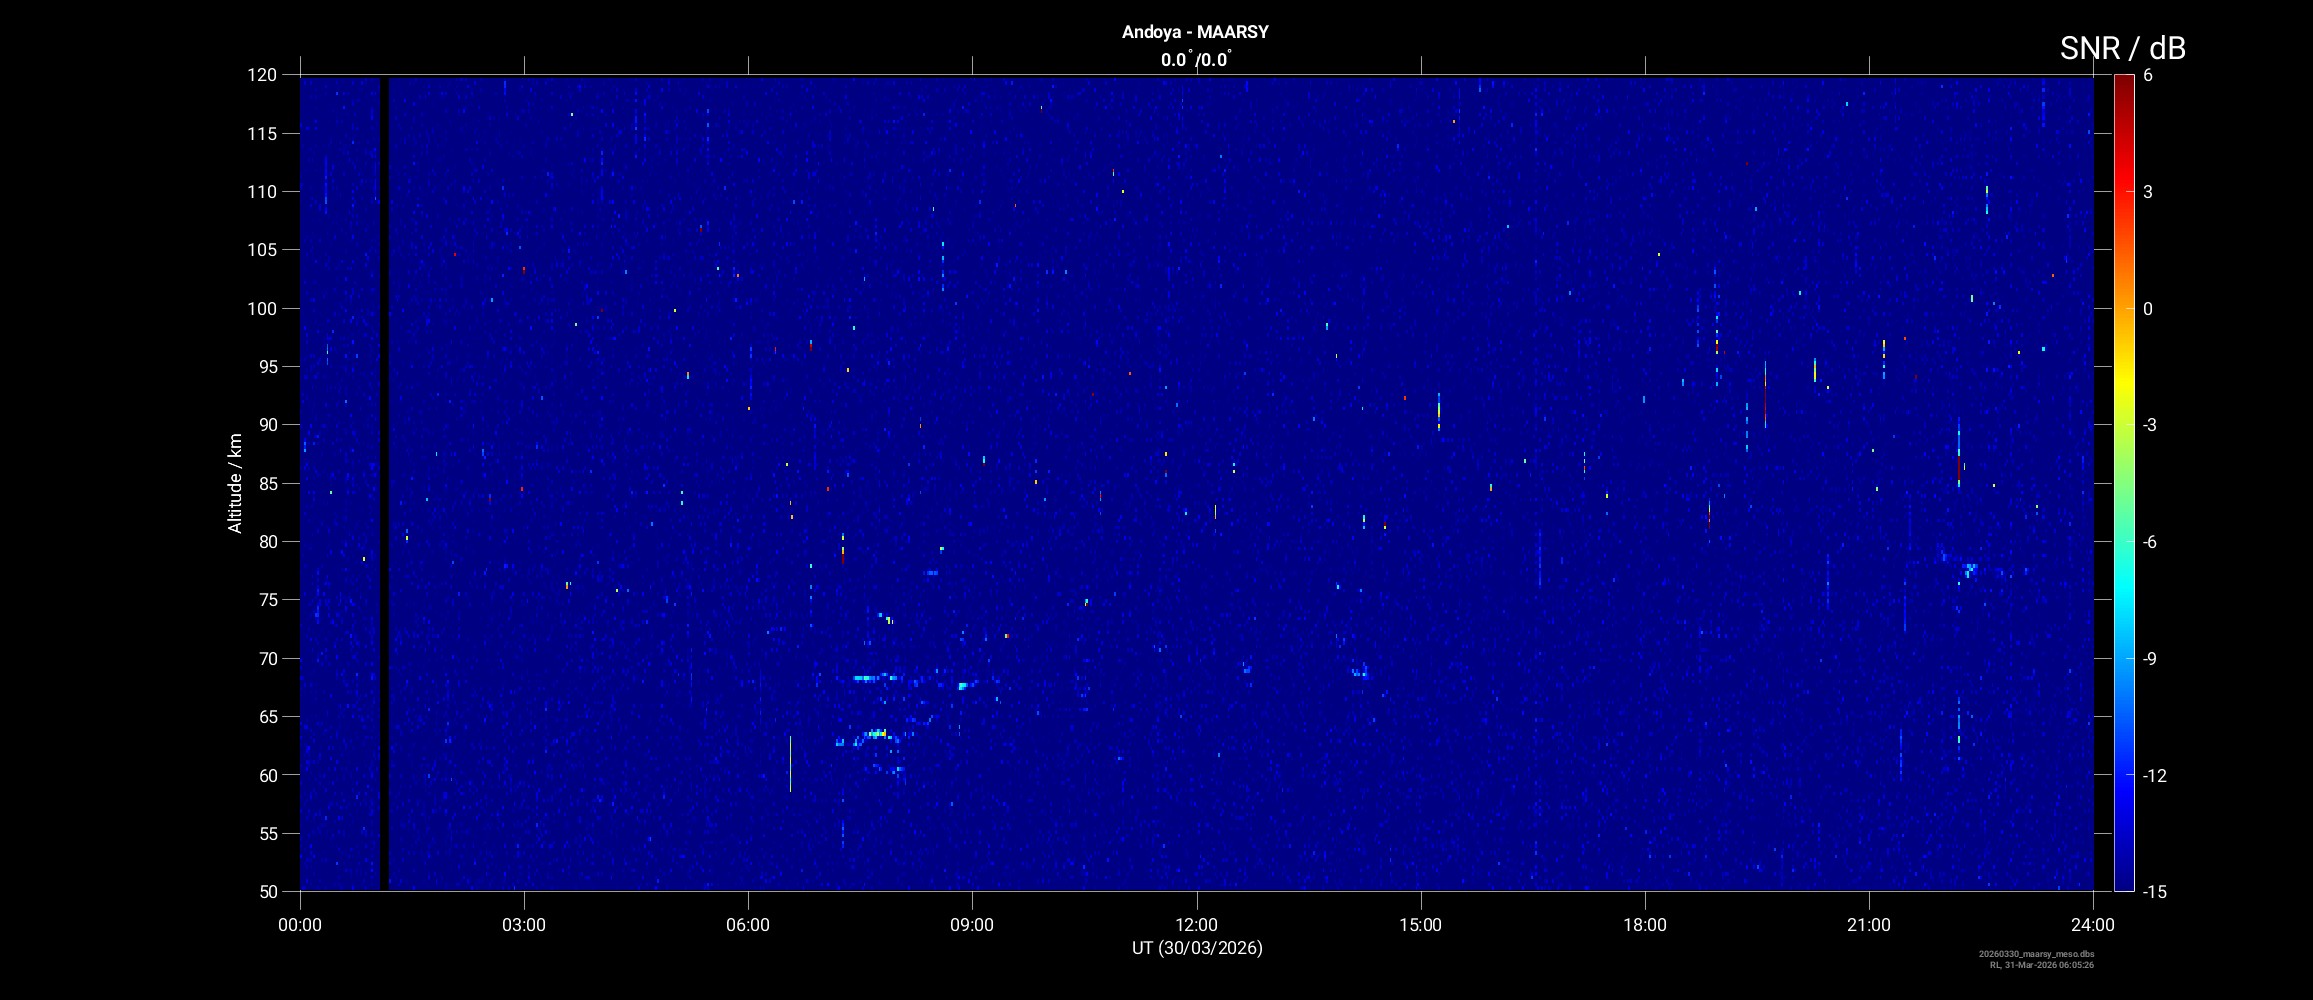Click the 00:00 time tick label
The height and width of the screenshot is (1000, 2313).
click(300, 925)
